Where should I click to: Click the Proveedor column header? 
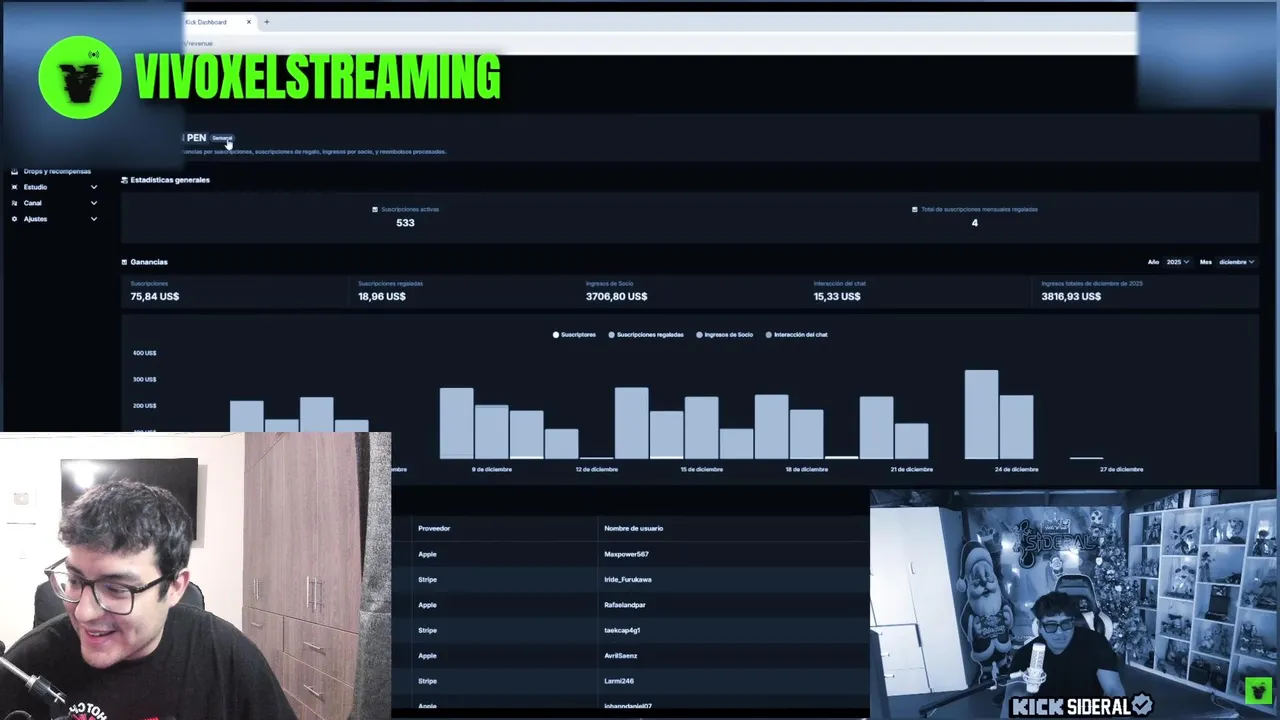click(x=434, y=529)
